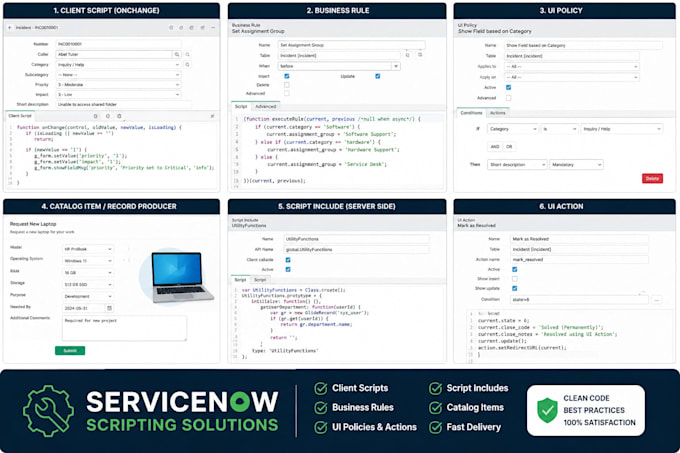
Task: Click the ServiceNow gear and wrench logo
Action: (x=49, y=411)
